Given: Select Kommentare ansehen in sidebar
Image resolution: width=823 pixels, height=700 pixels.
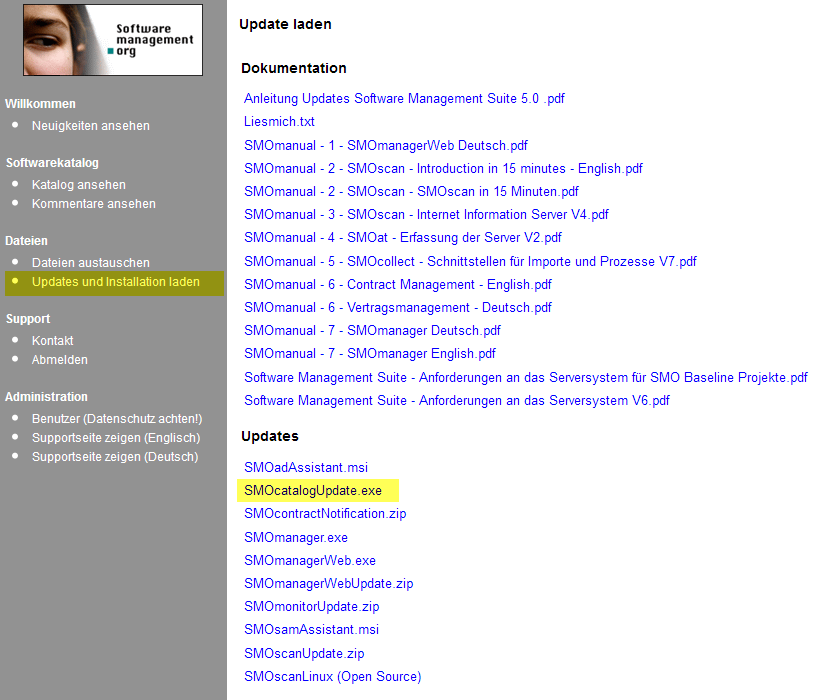Looking at the screenshot, I should pyautogui.click(x=93, y=204).
